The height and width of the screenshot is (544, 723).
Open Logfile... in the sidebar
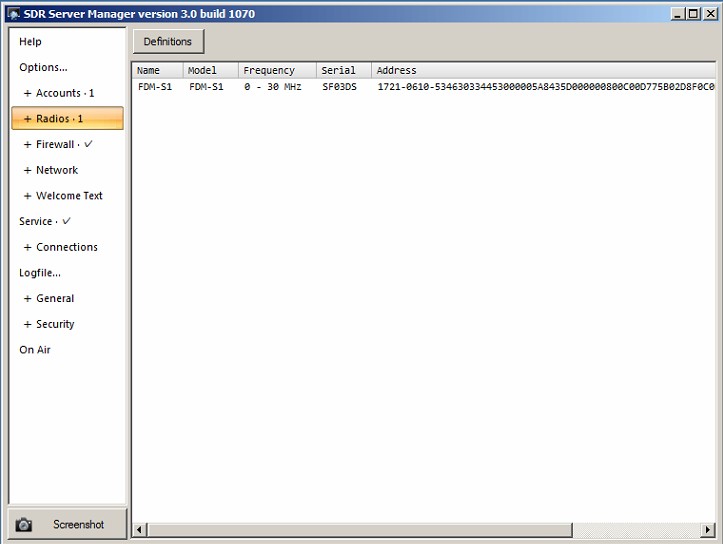[40, 273]
